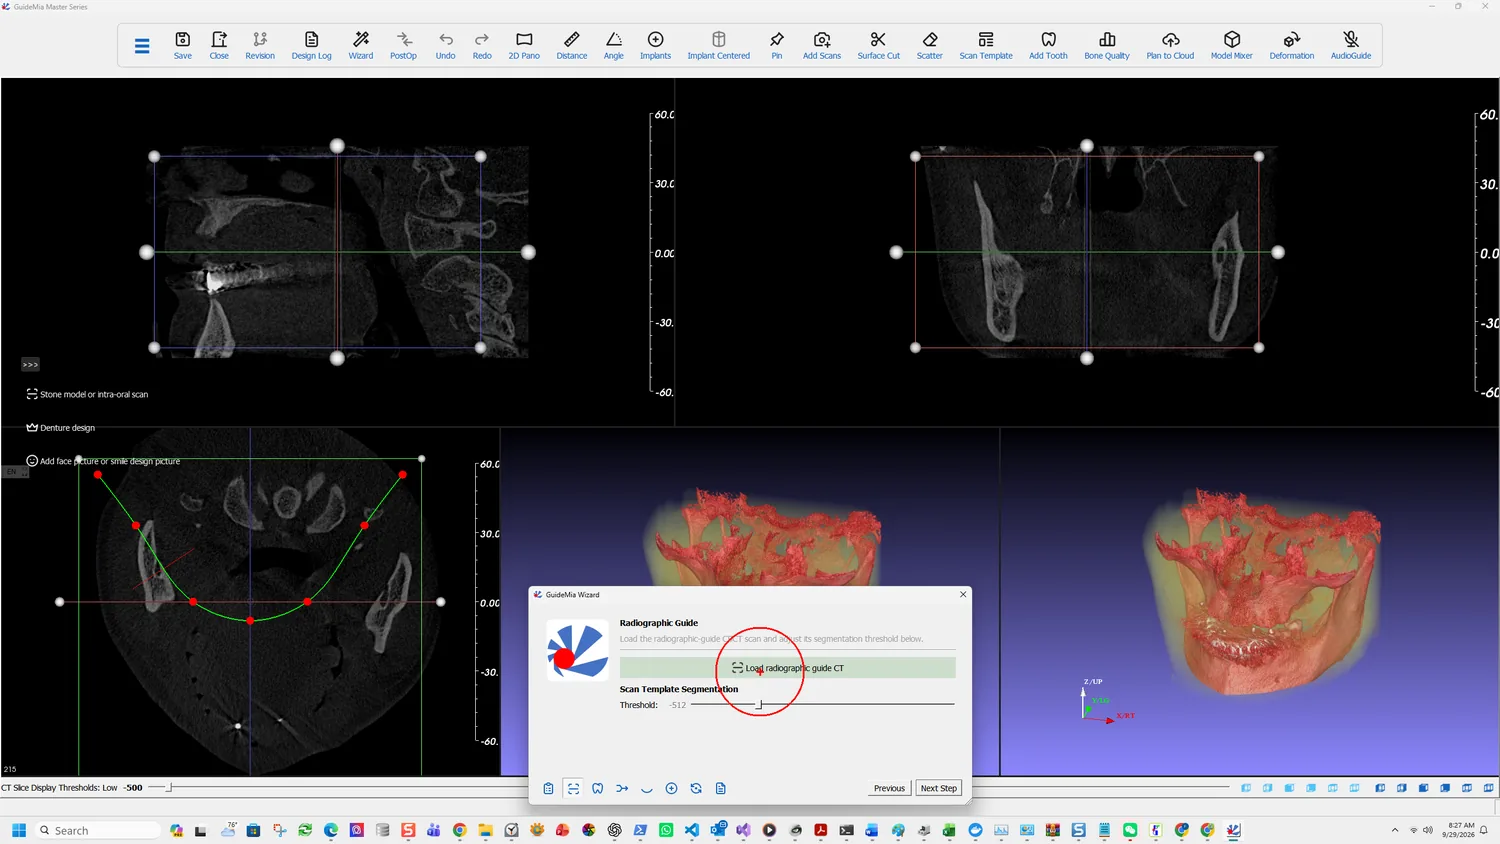1500x844 pixels.
Task: Show hidden system tray icons
Action: (x=1395, y=830)
